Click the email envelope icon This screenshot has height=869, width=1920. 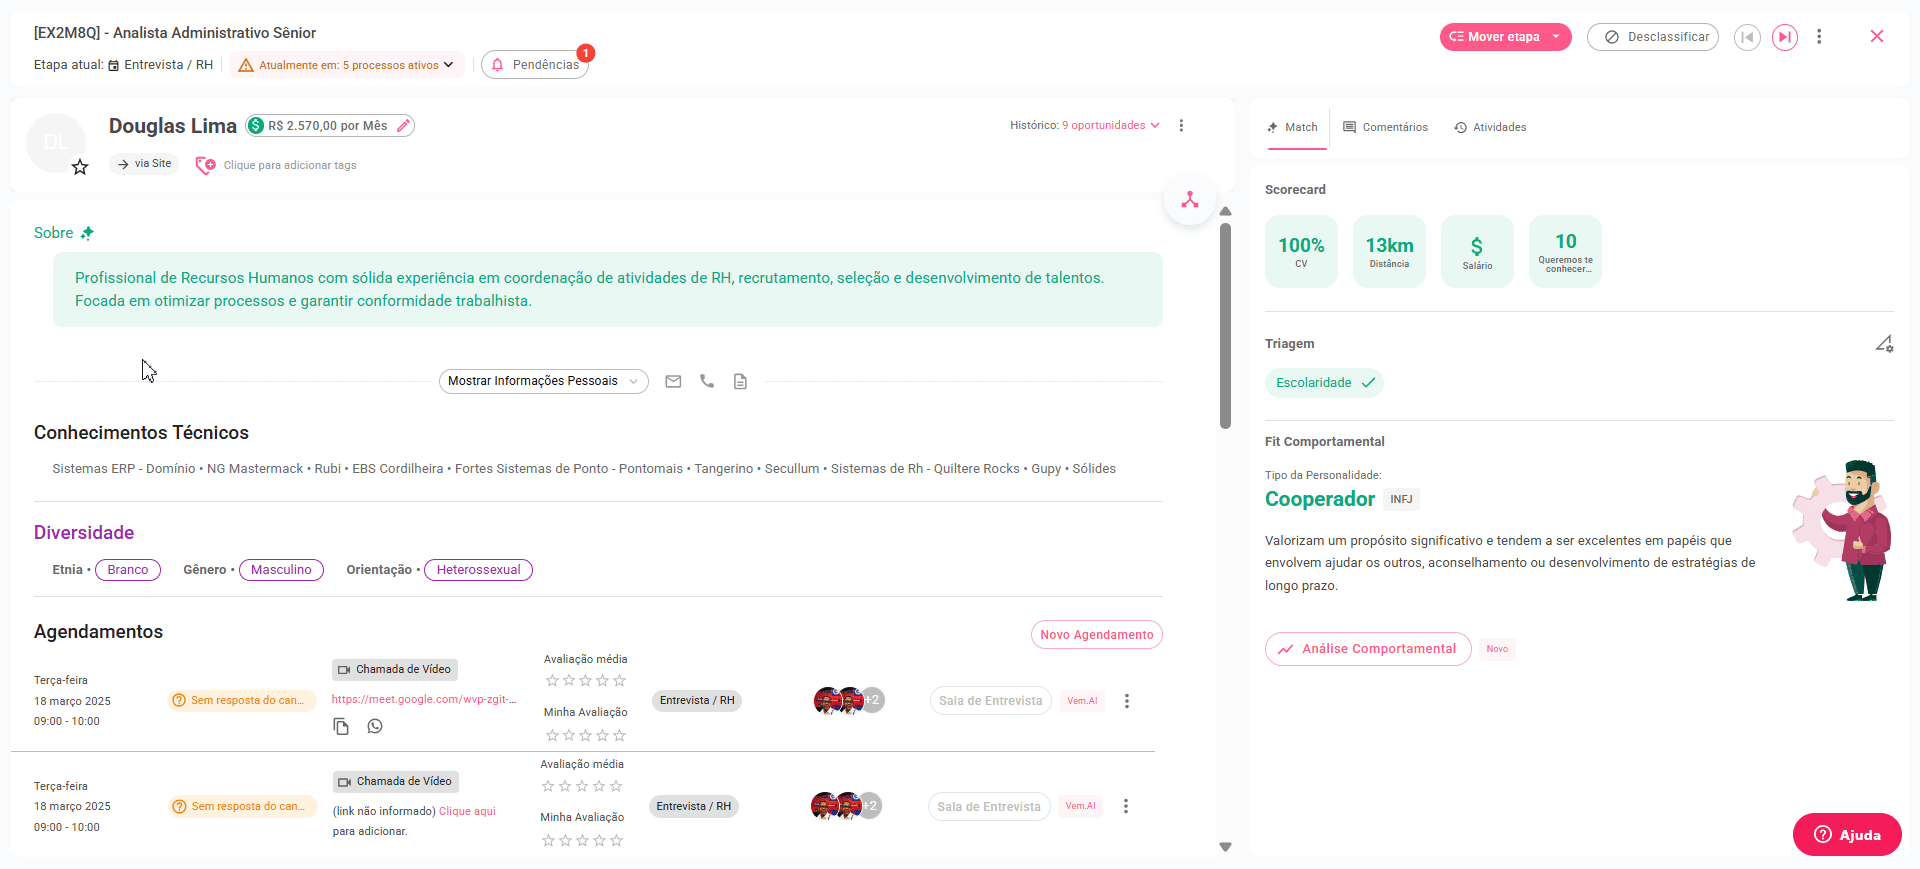(x=673, y=381)
